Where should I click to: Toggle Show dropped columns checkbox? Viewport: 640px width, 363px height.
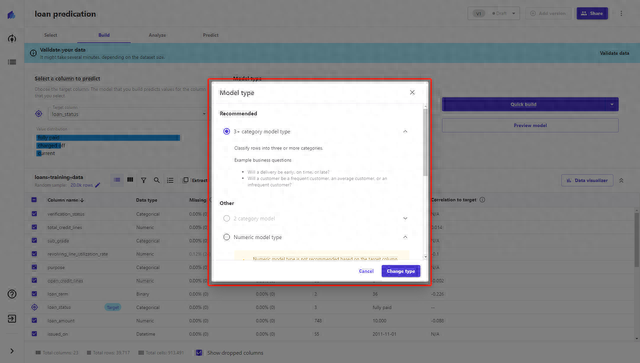coord(199,353)
